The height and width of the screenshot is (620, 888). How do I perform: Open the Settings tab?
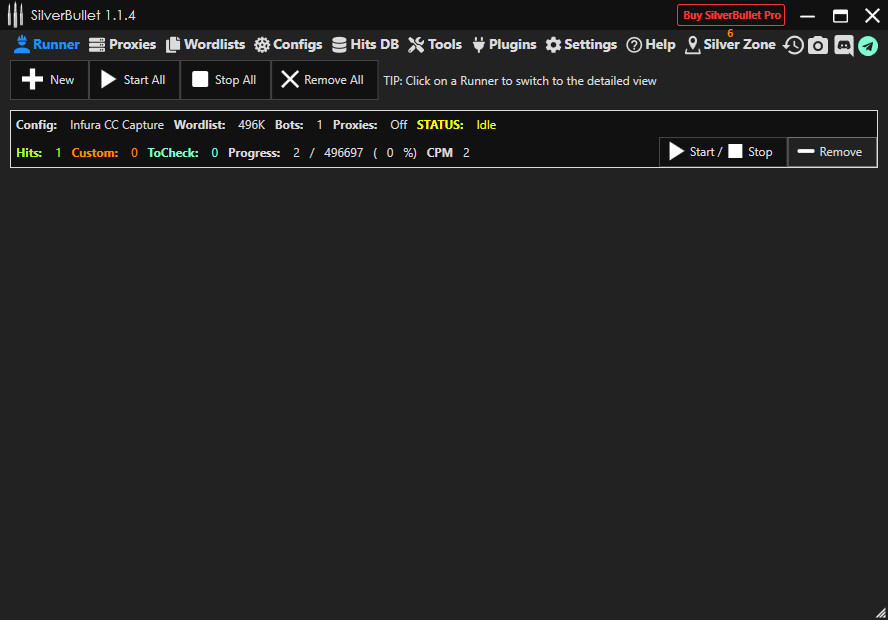pyautogui.click(x=581, y=45)
